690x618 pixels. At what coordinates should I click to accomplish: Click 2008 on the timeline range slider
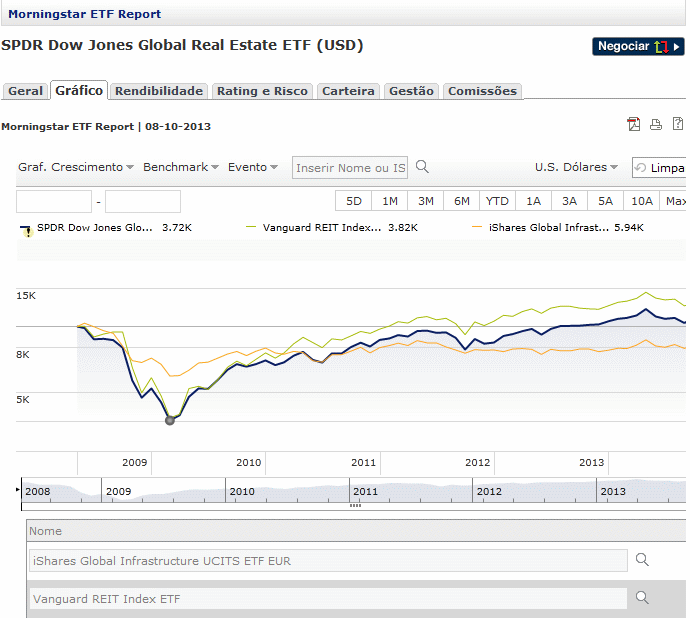point(38,491)
